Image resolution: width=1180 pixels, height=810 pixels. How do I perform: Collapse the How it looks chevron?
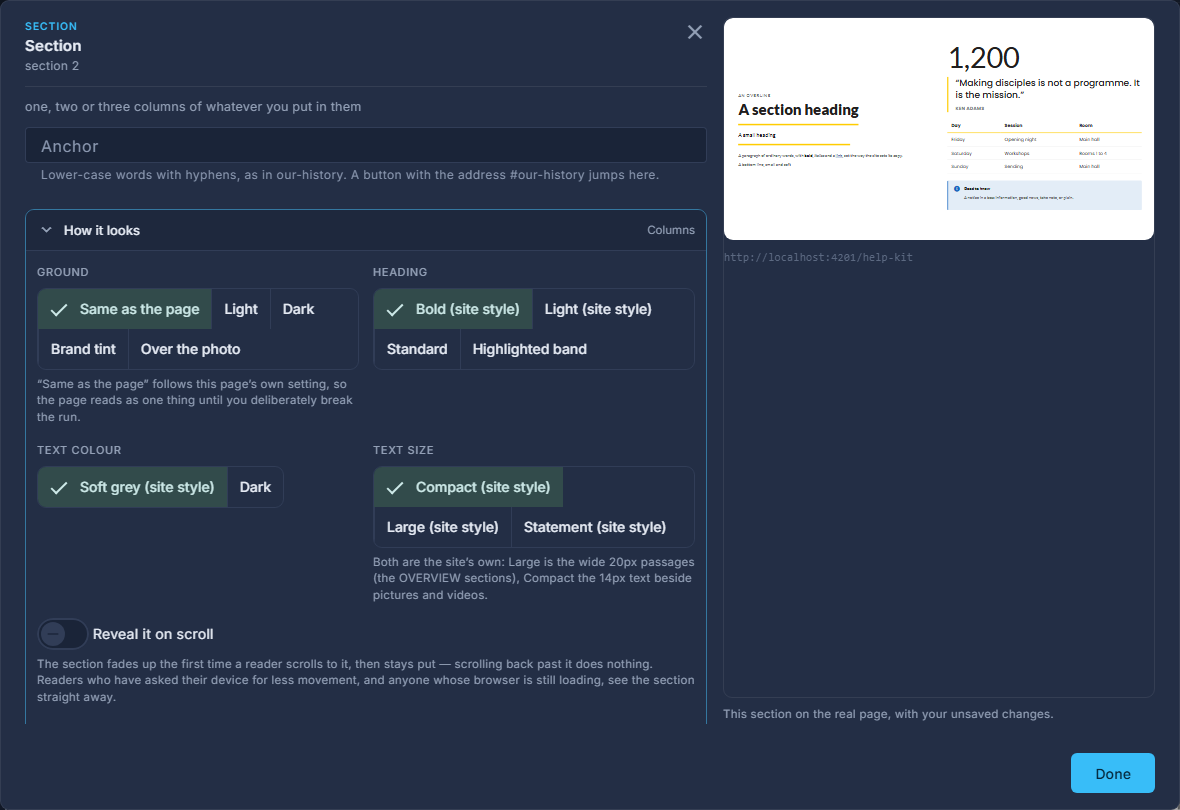pyautogui.click(x=47, y=230)
